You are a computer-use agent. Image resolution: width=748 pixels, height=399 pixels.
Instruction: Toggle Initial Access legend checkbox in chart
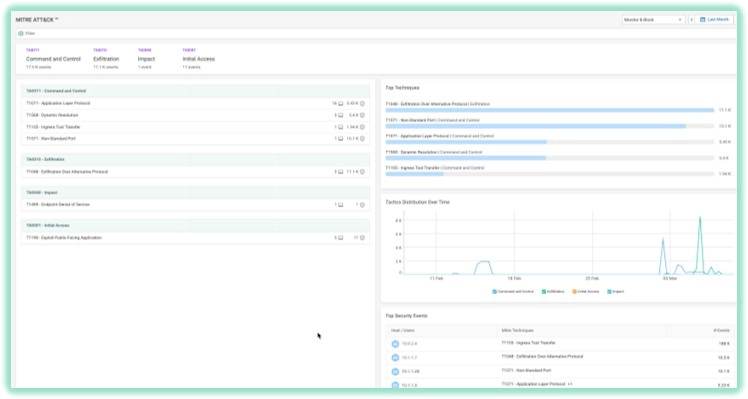tap(574, 292)
